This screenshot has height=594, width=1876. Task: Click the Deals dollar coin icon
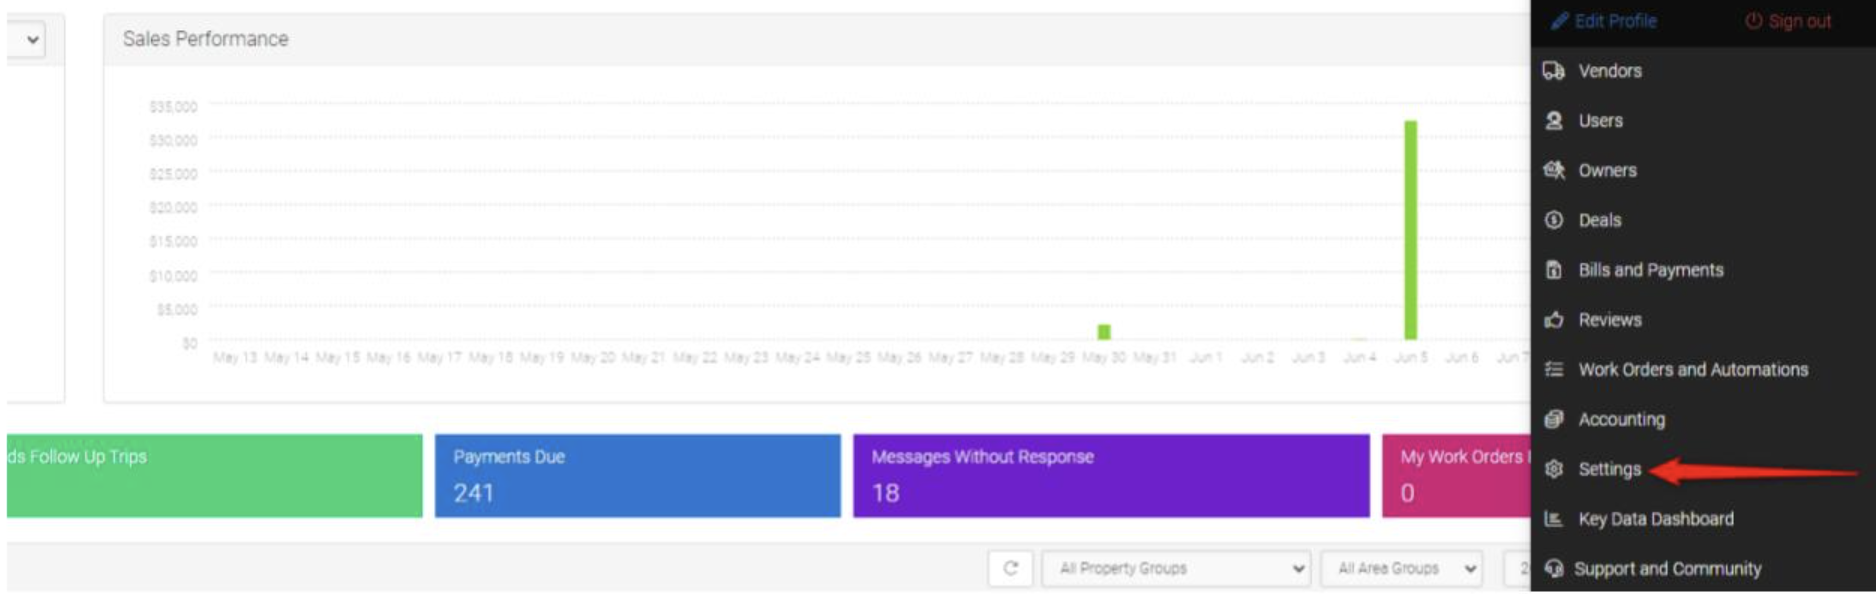point(1553,220)
